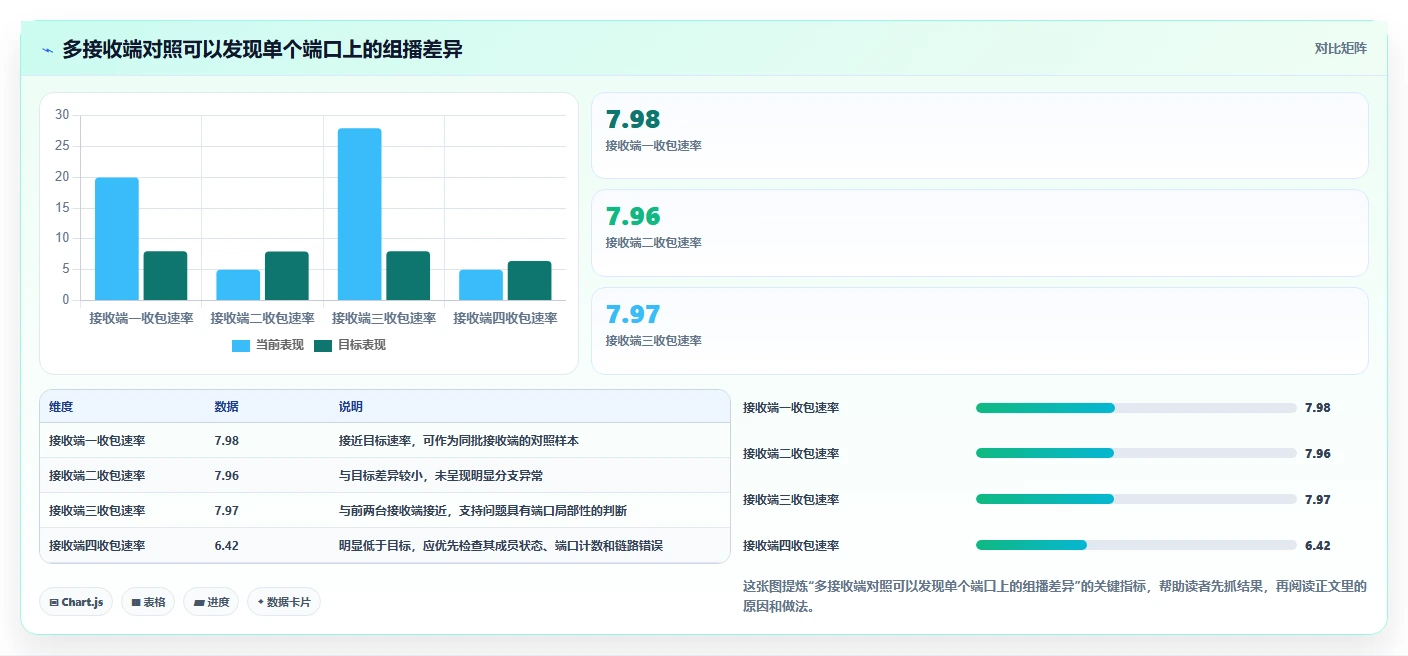Viewport: 1408px width, 656px height.
Task: Click the 7.97 value in the table
Action: pyautogui.click(x=226, y=511)
